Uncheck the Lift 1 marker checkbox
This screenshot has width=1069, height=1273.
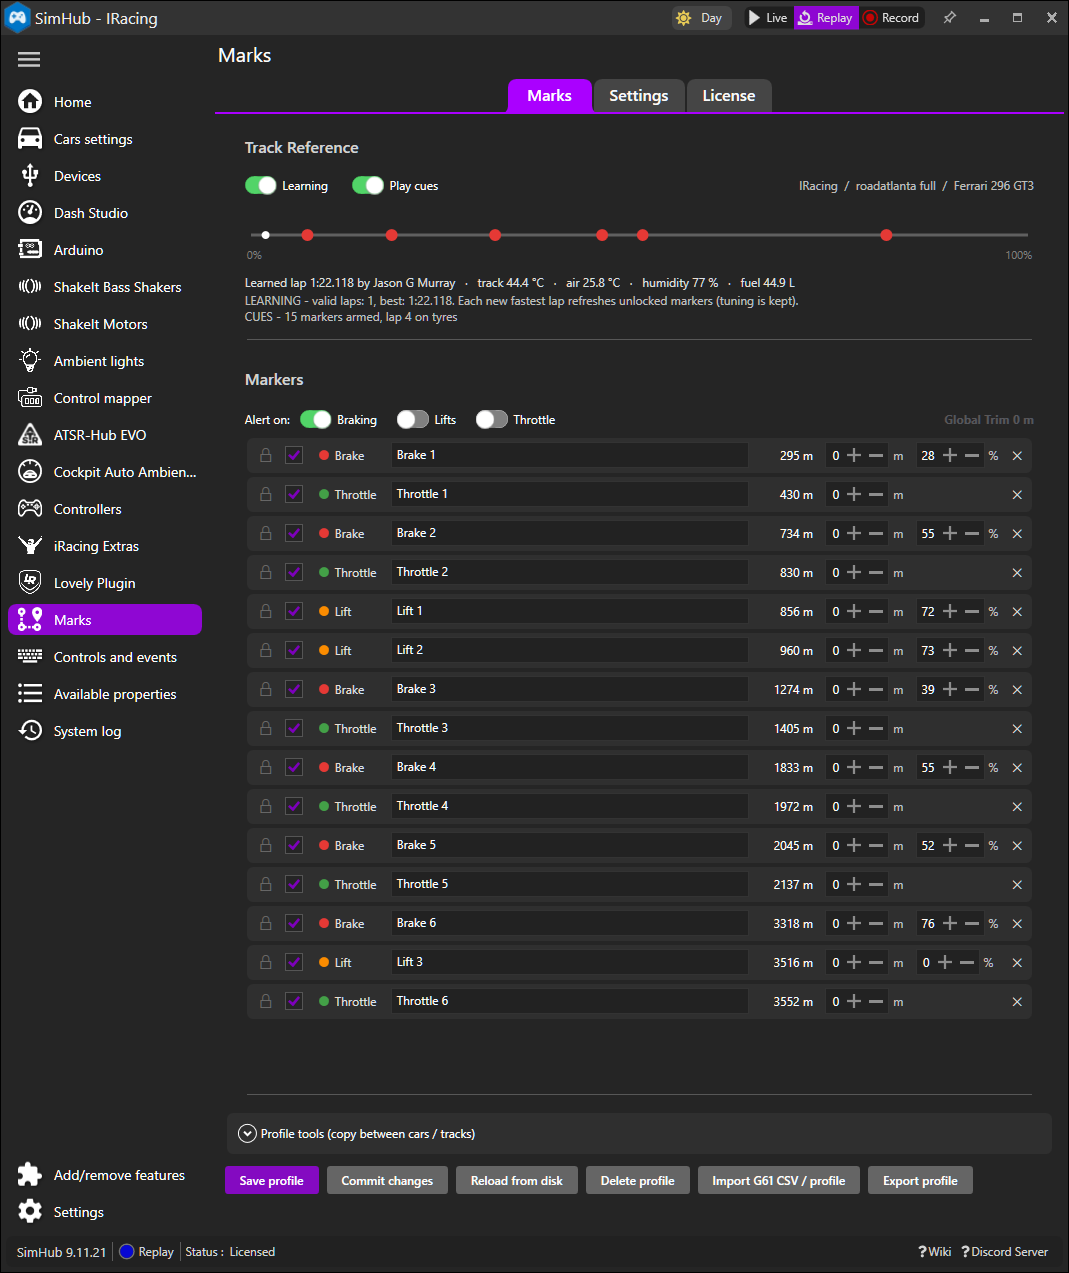coord(294,611)
